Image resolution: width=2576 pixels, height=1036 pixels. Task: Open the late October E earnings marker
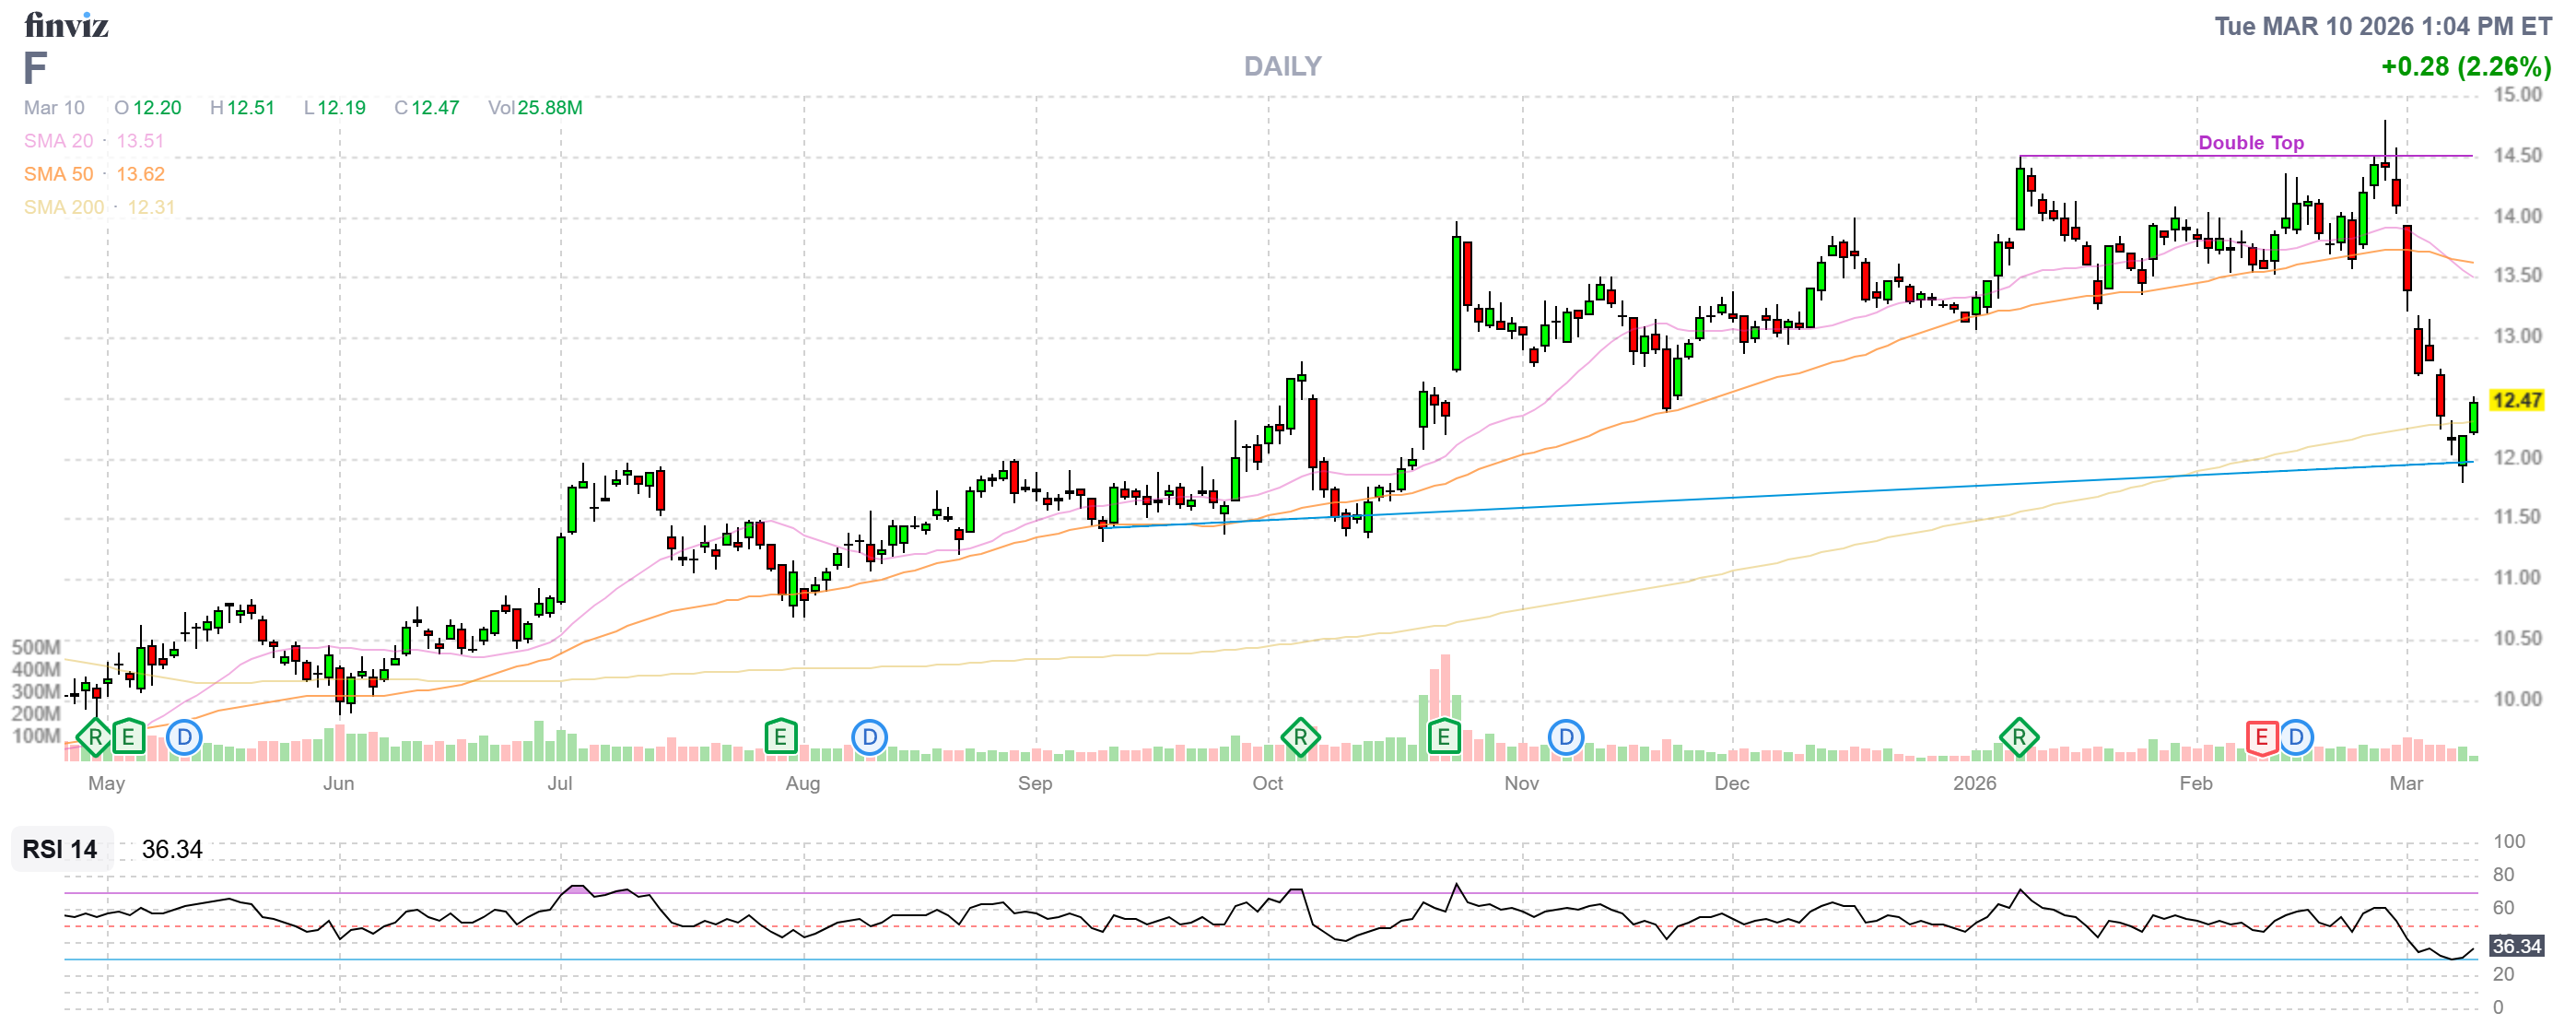tap(1443, 738)
